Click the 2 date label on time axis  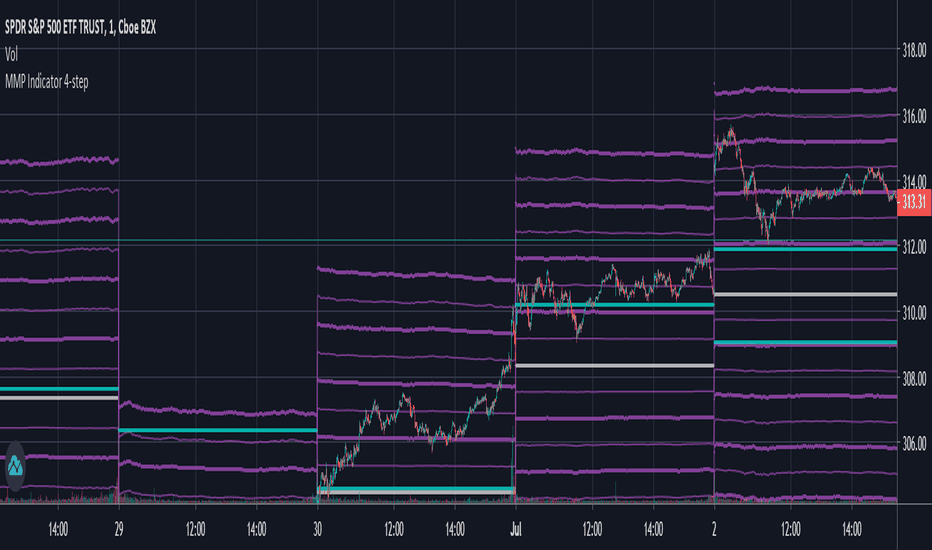[714, 529]
